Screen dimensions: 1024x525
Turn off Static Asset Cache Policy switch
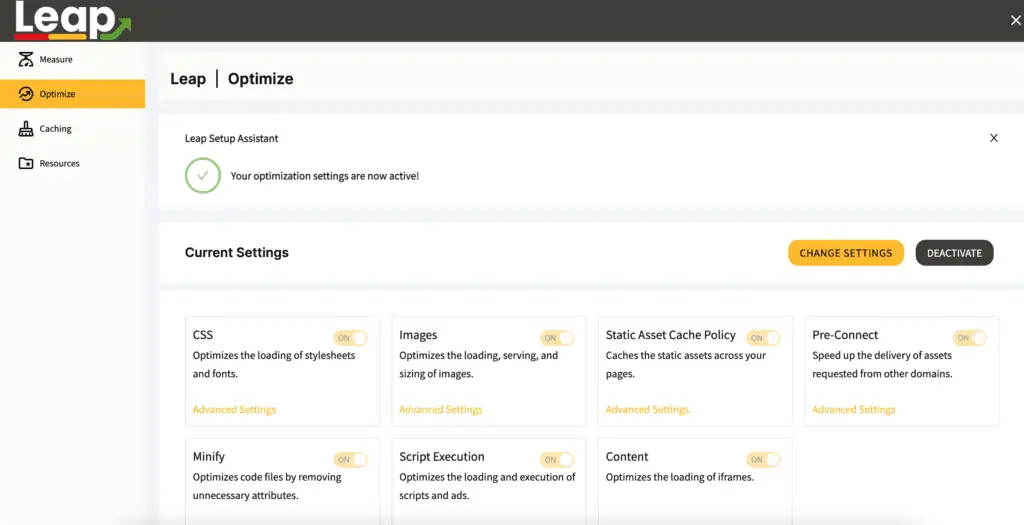coord(763,338)
